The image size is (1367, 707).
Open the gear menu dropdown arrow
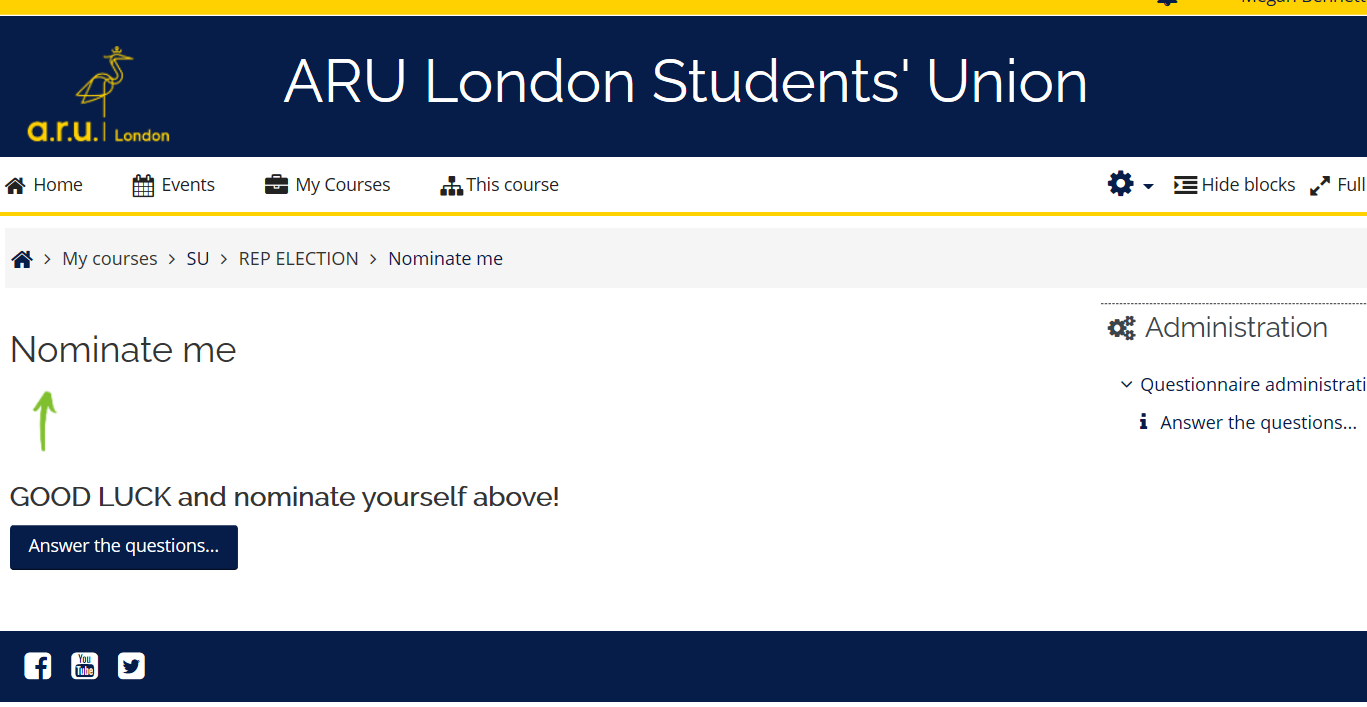point(1148,186)
